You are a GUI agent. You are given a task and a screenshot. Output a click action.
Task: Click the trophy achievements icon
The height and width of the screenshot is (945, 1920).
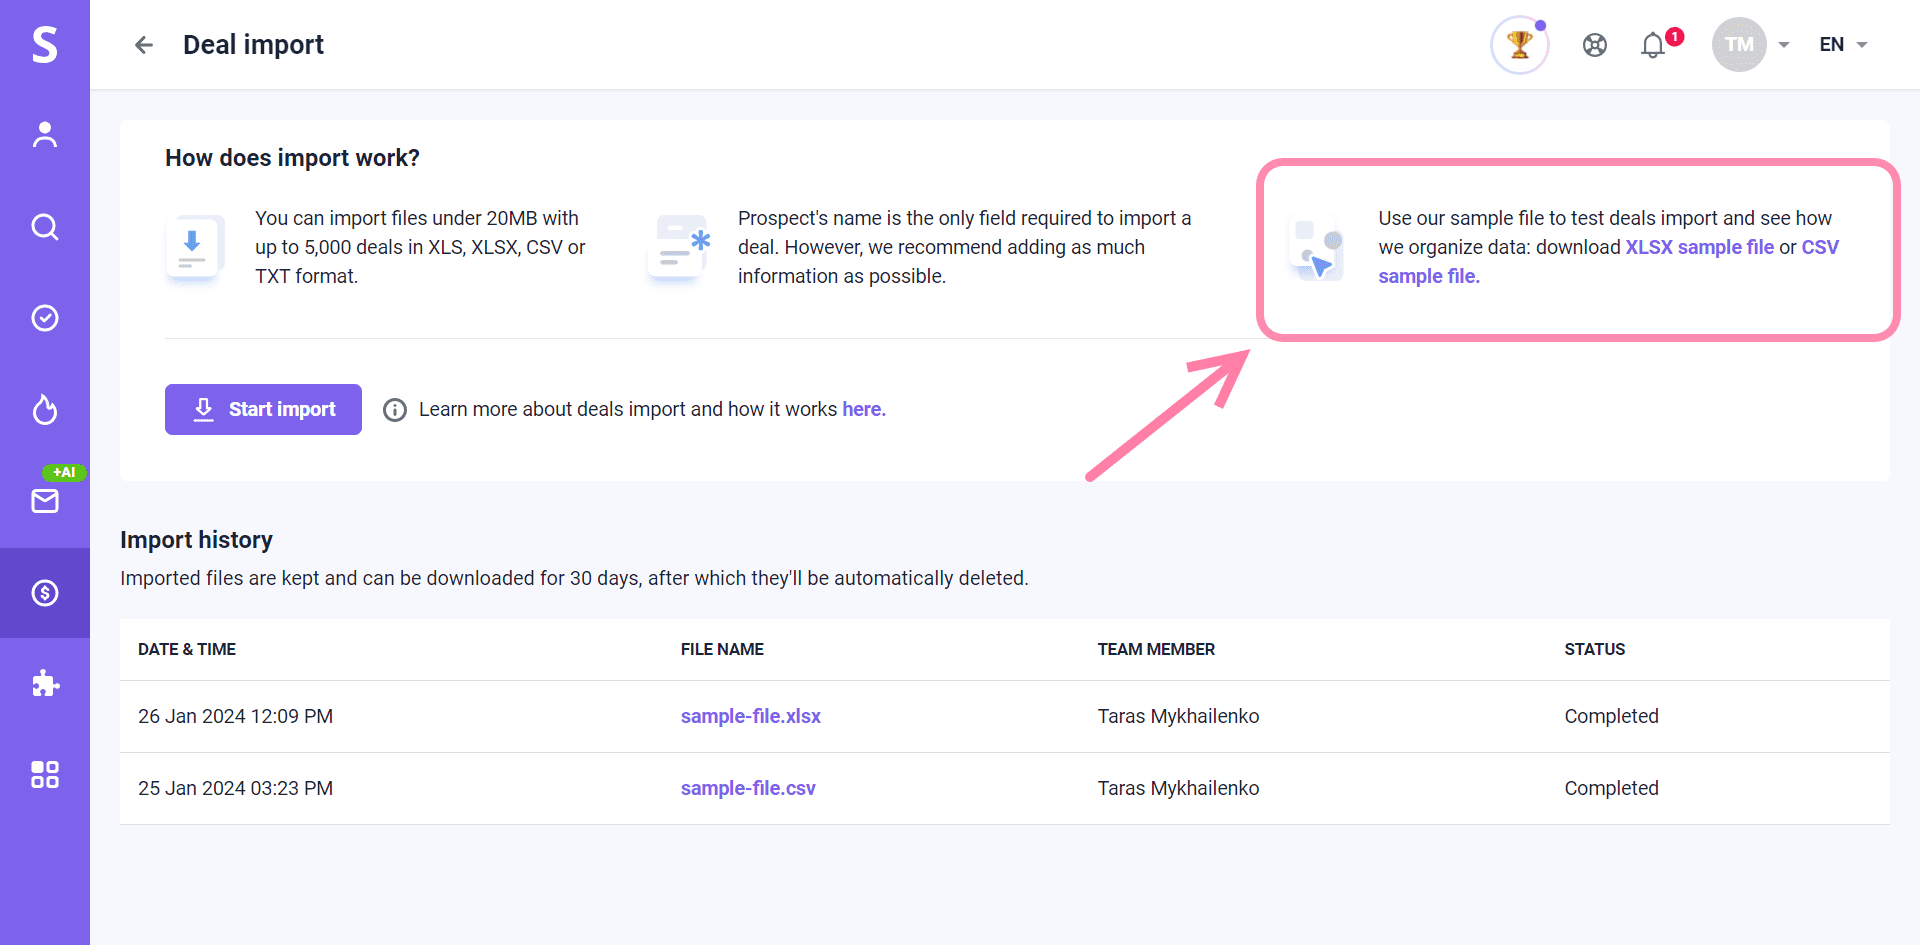1520,45
